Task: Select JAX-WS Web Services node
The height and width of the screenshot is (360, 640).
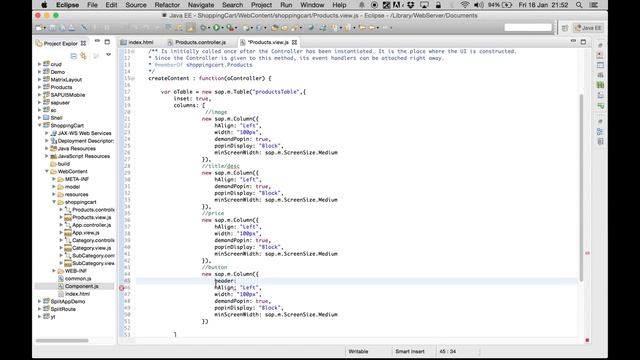Action: (x=84, y=133)
